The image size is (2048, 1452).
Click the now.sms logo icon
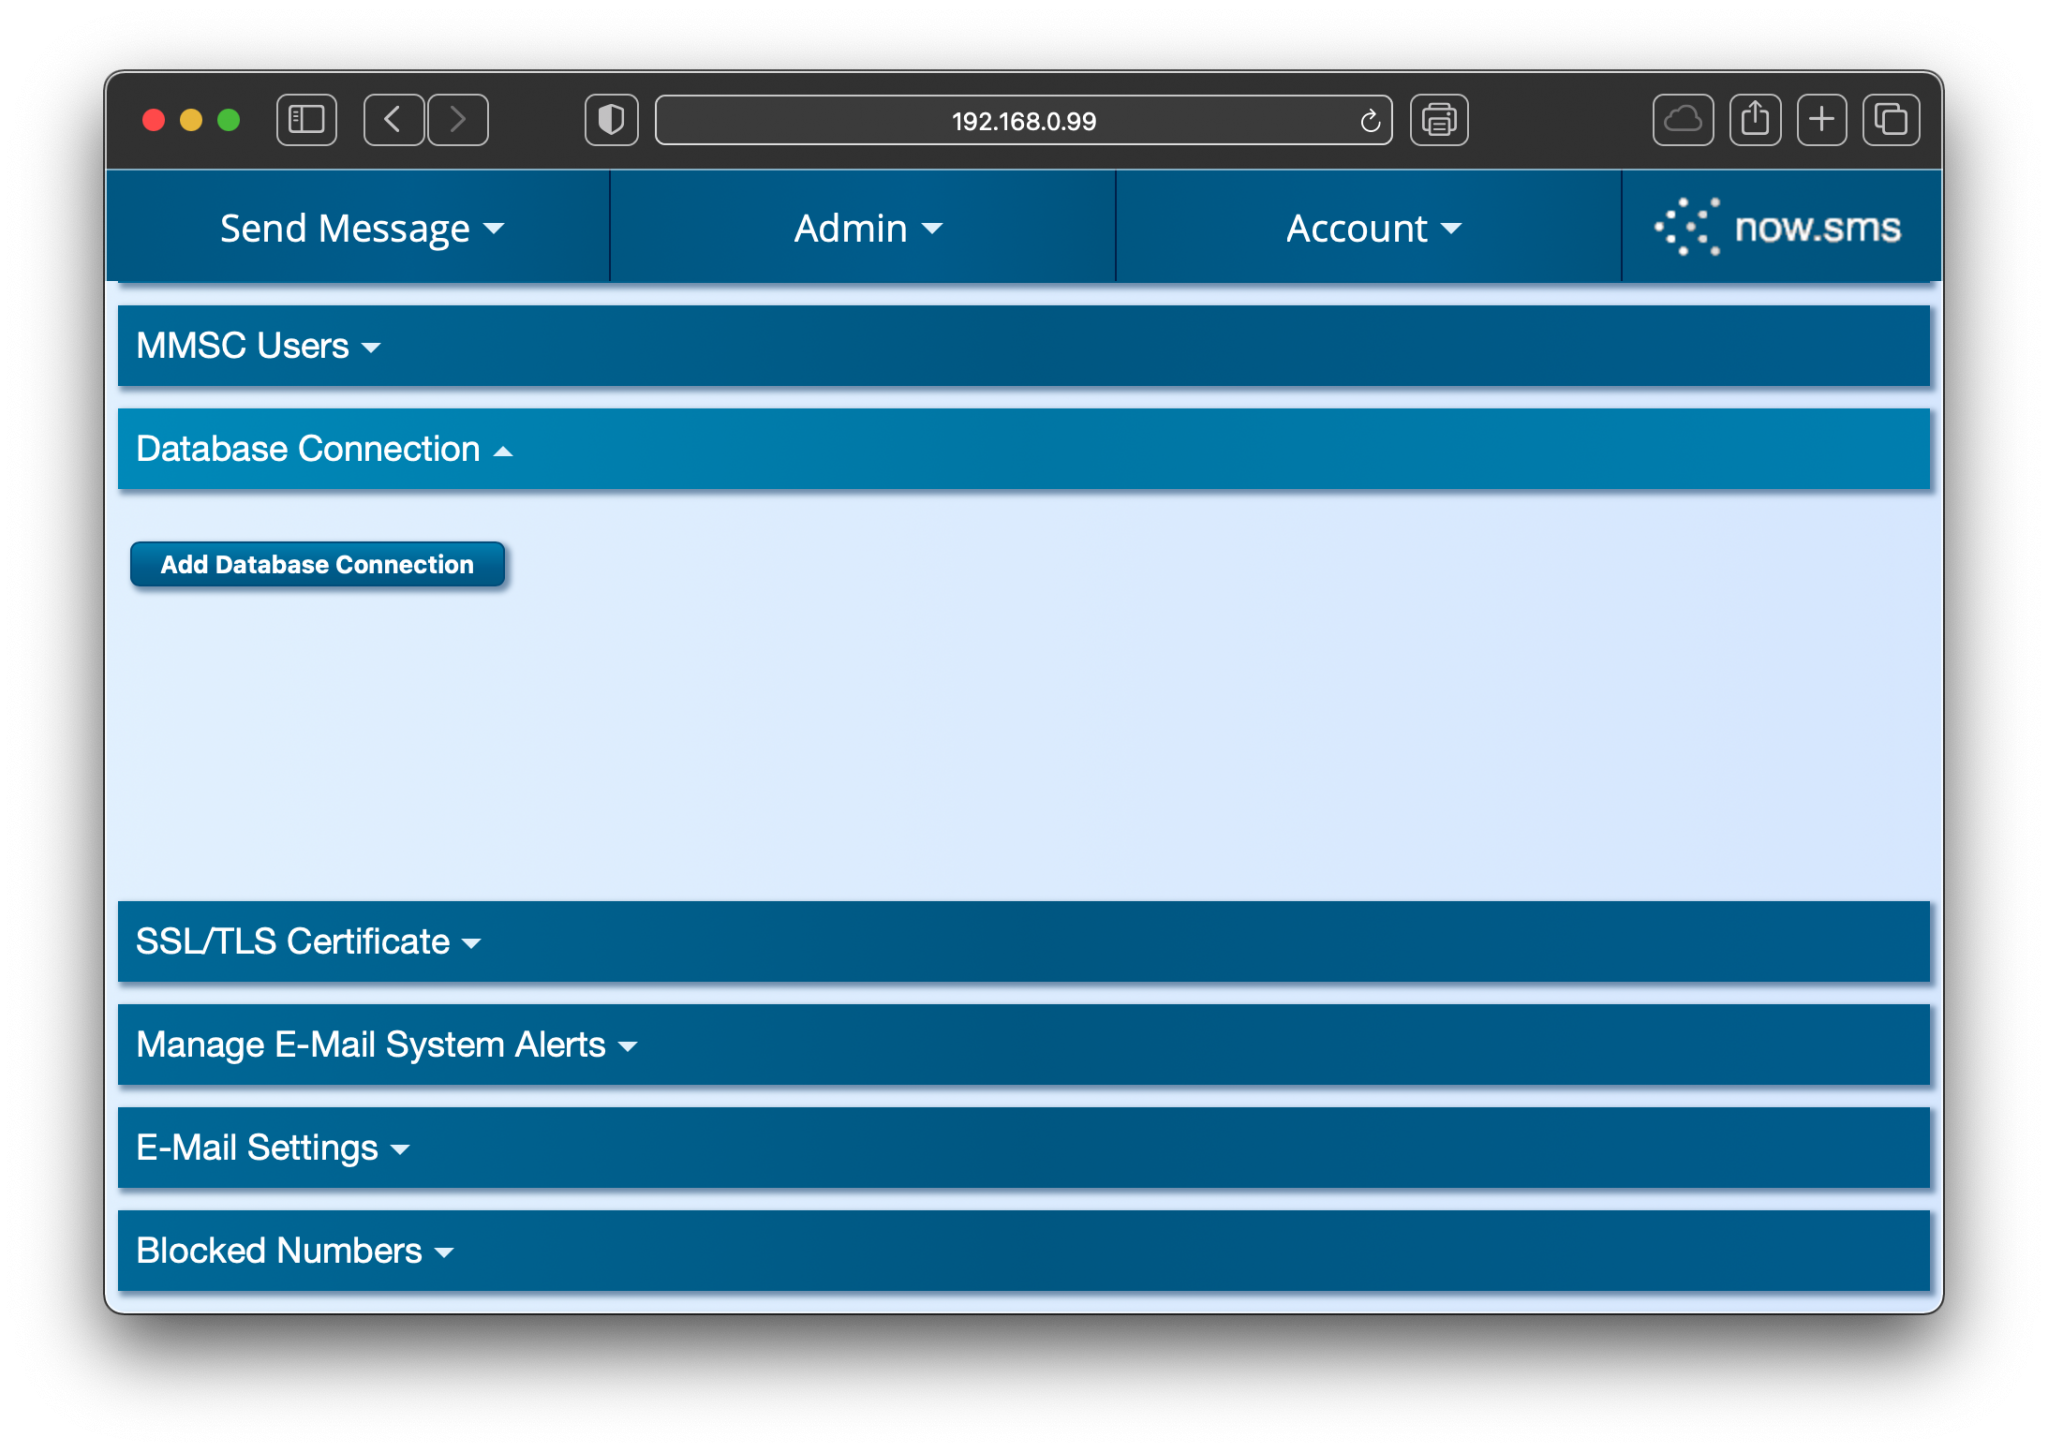1687,226
